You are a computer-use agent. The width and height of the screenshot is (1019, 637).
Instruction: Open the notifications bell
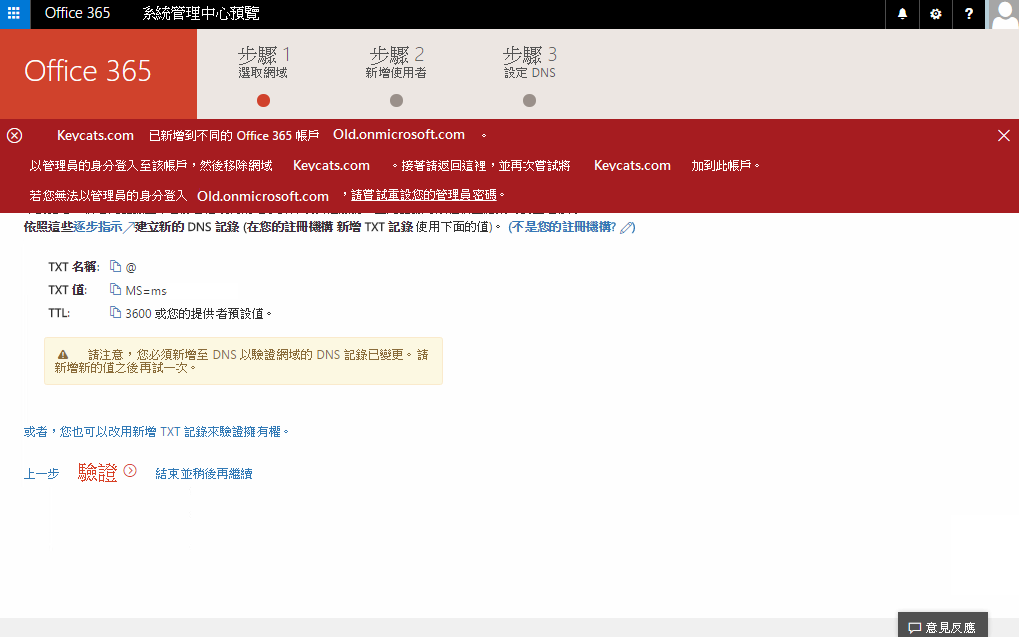tap(902, 14)
